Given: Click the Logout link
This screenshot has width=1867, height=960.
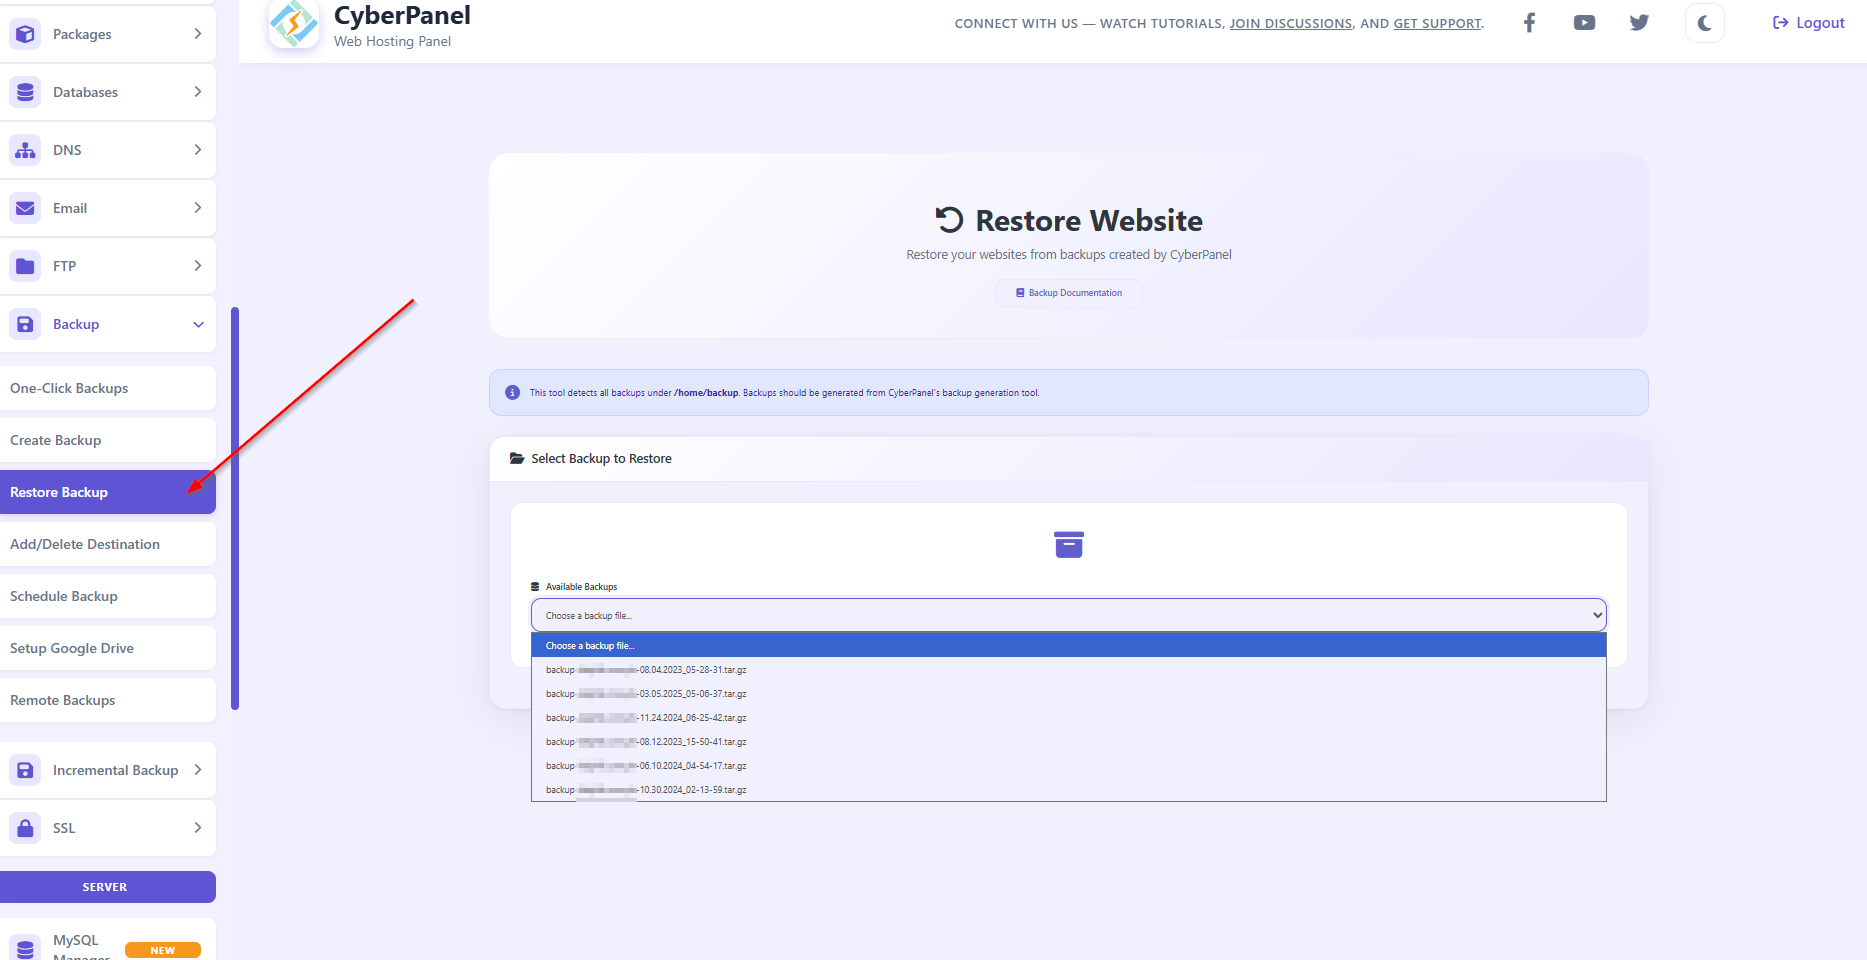Looking at the screenshot, I should (x=1809, y=23).
